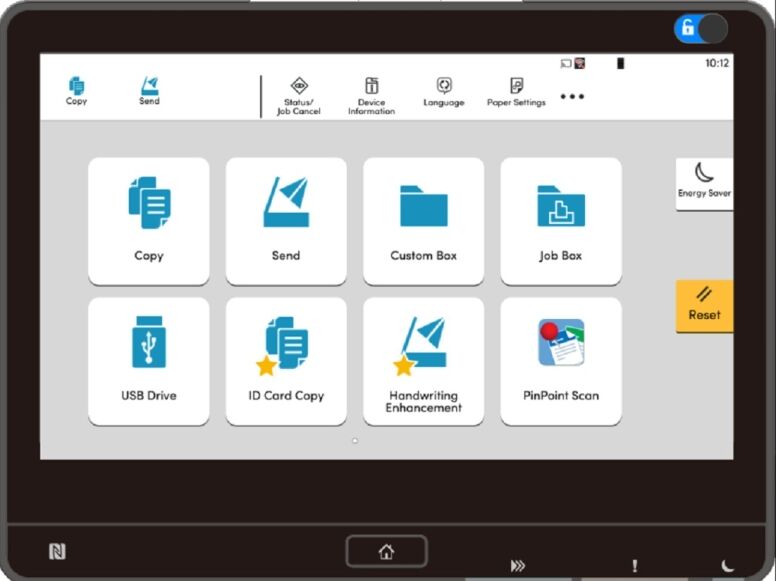
Task: Open the Send app tile
Action: 286,220
